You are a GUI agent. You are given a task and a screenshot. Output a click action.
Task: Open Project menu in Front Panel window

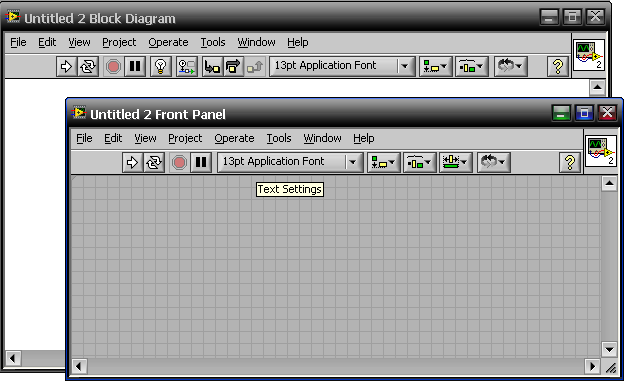pos(185,138)
